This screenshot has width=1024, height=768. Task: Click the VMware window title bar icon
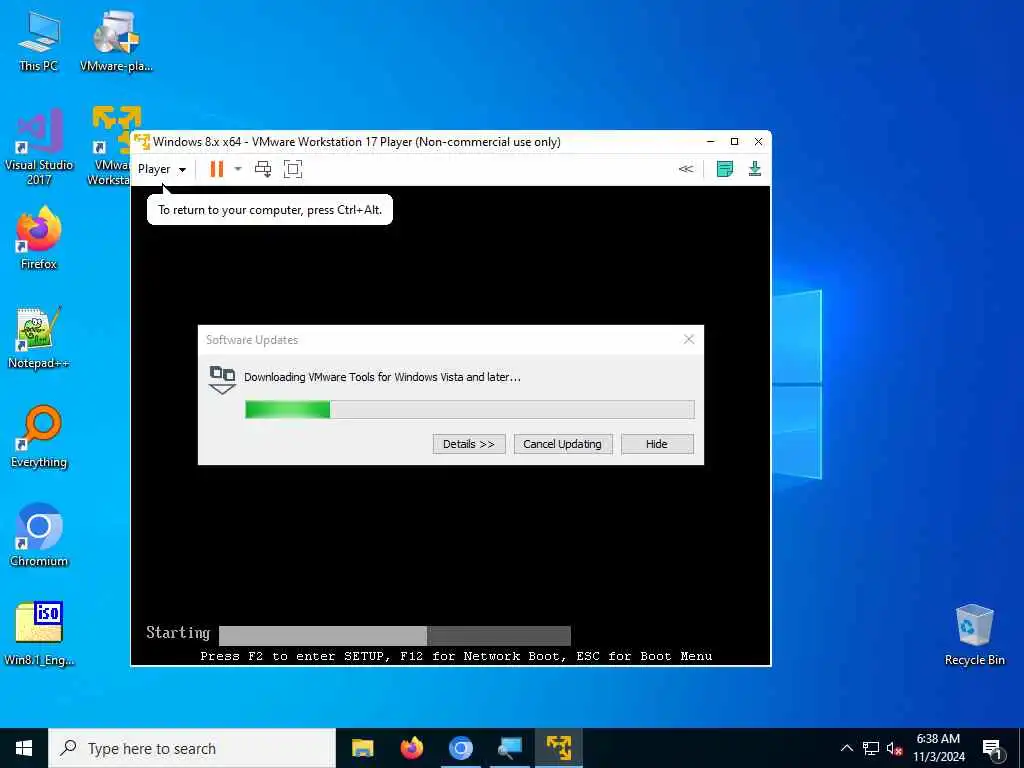[142, 142]
